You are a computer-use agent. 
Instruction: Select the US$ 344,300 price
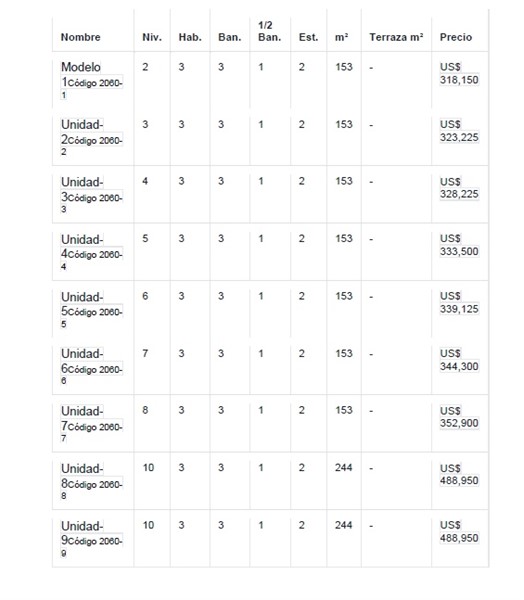[x=459, y=360]
